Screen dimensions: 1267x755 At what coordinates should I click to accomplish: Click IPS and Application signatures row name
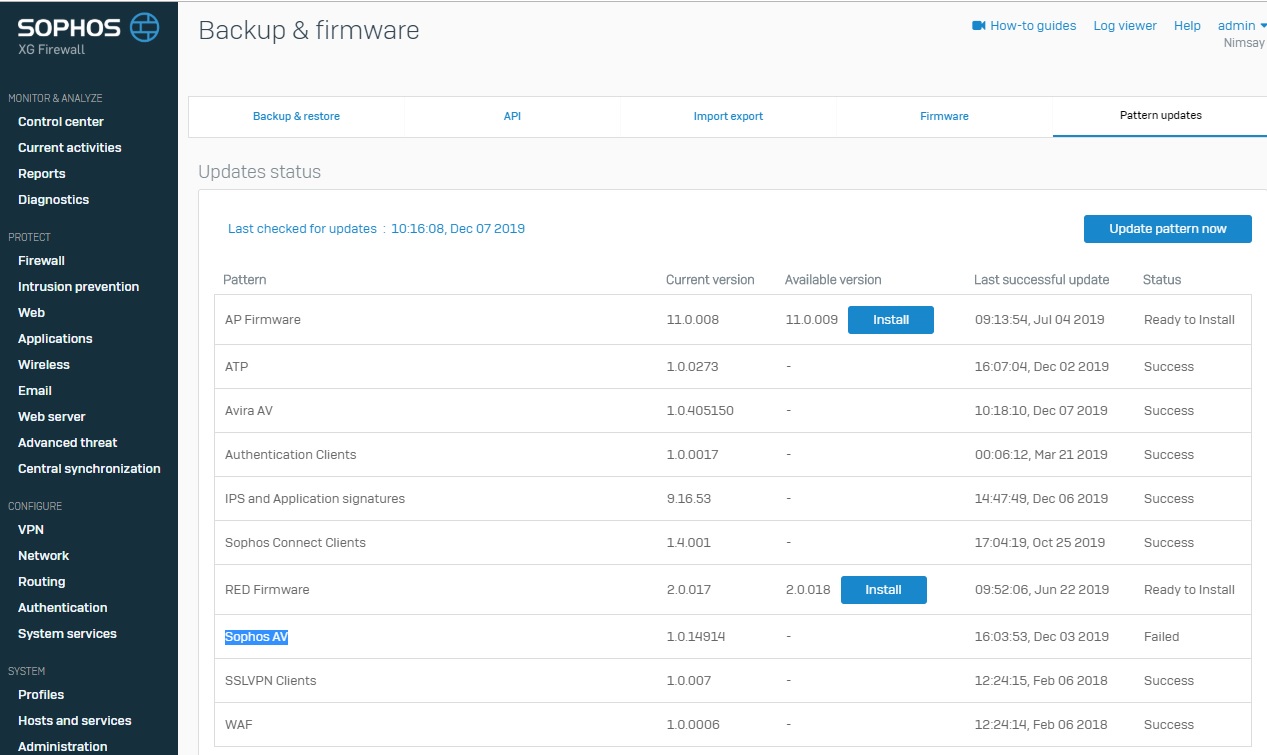point(315,499)
